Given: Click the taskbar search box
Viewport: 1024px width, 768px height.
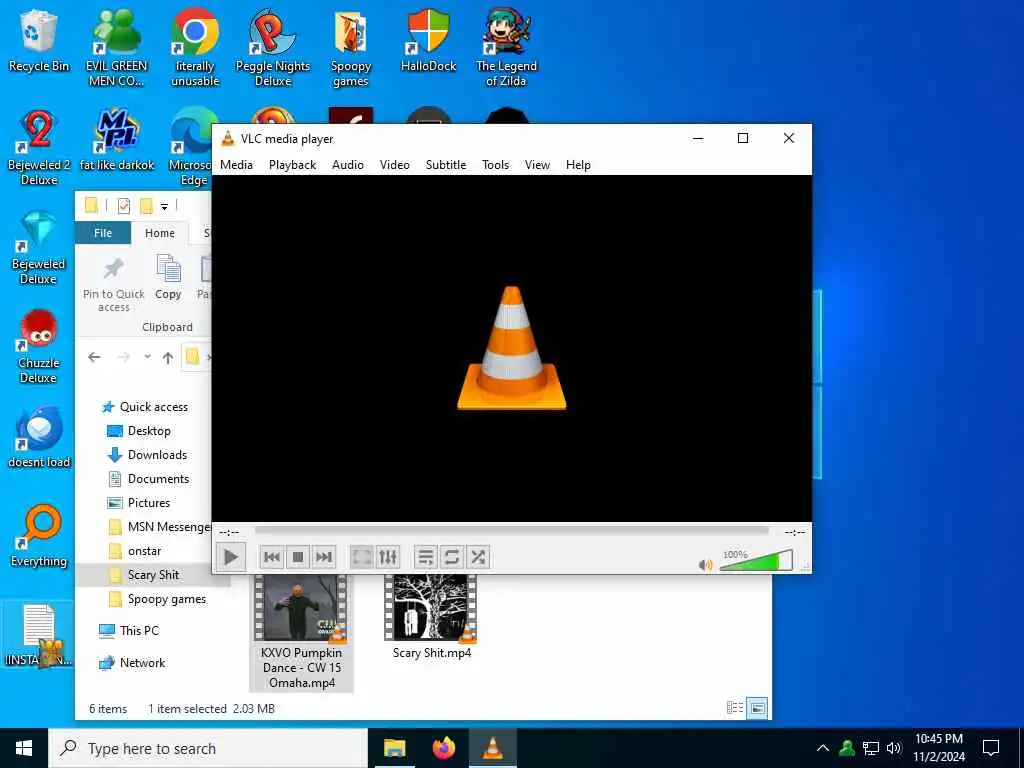Looking at the screenshot, I should [208, 748].
